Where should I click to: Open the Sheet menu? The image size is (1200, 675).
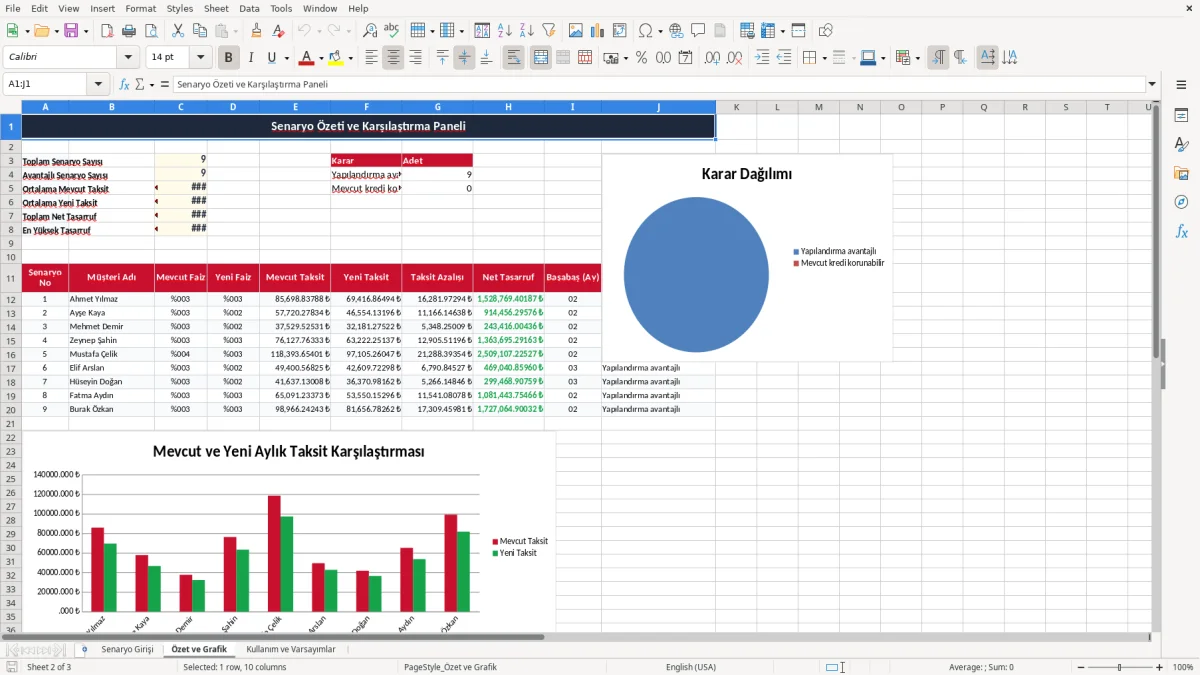pyautogui.click(x=216, y=8)
